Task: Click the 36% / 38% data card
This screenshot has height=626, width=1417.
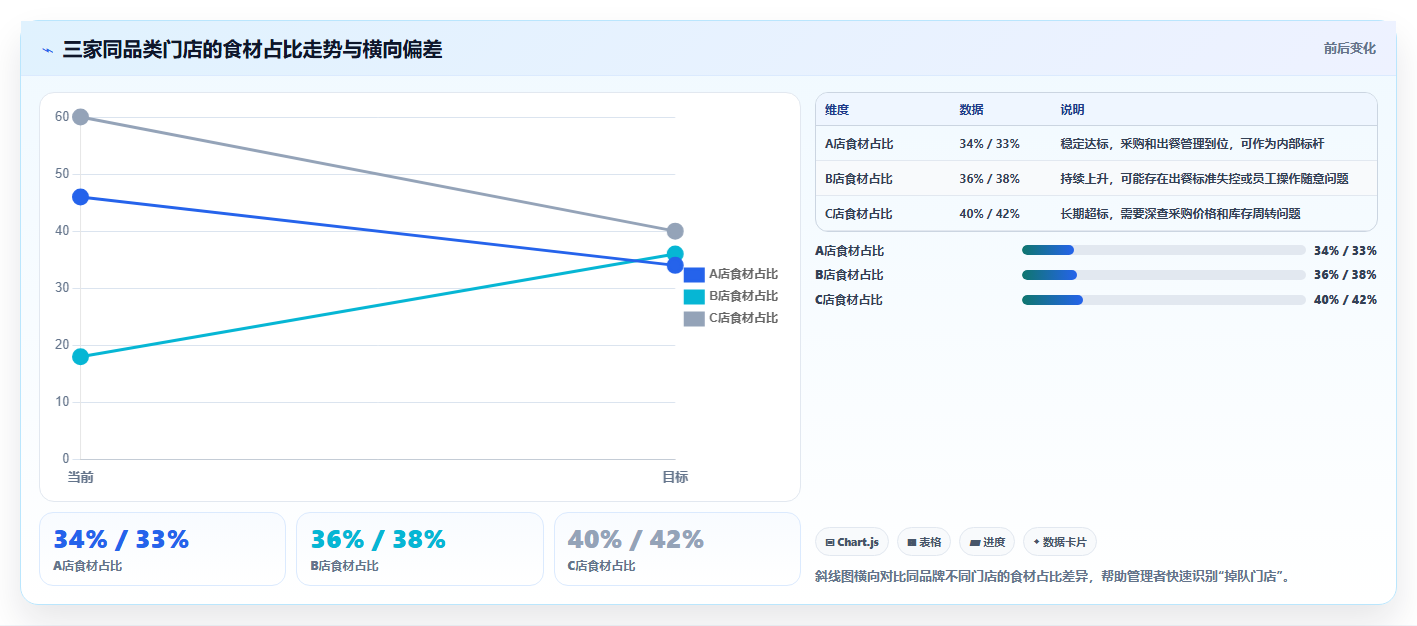Action: pyautogui.click(x=420, y=549)
